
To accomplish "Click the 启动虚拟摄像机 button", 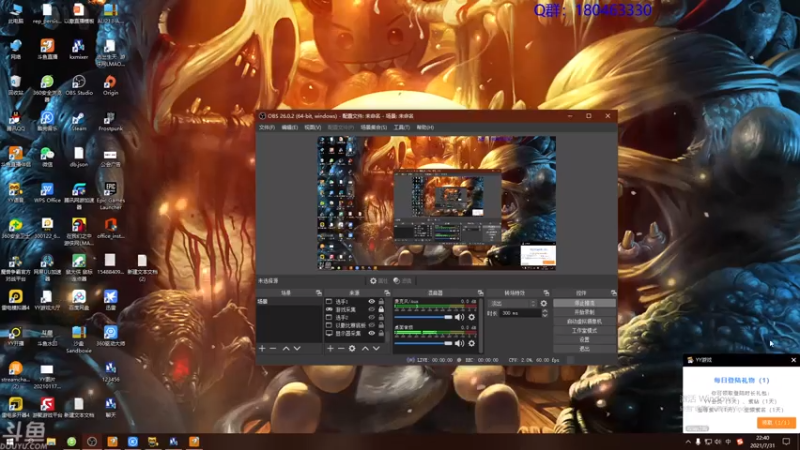I will [584, 321].
